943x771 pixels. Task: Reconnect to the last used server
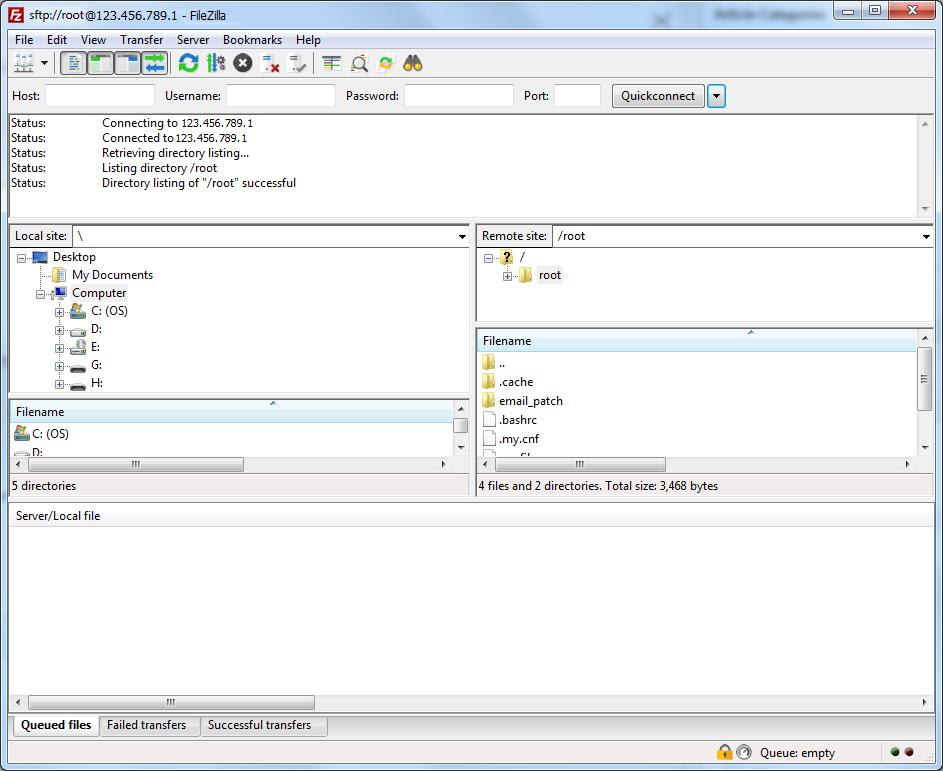[297, 63]
